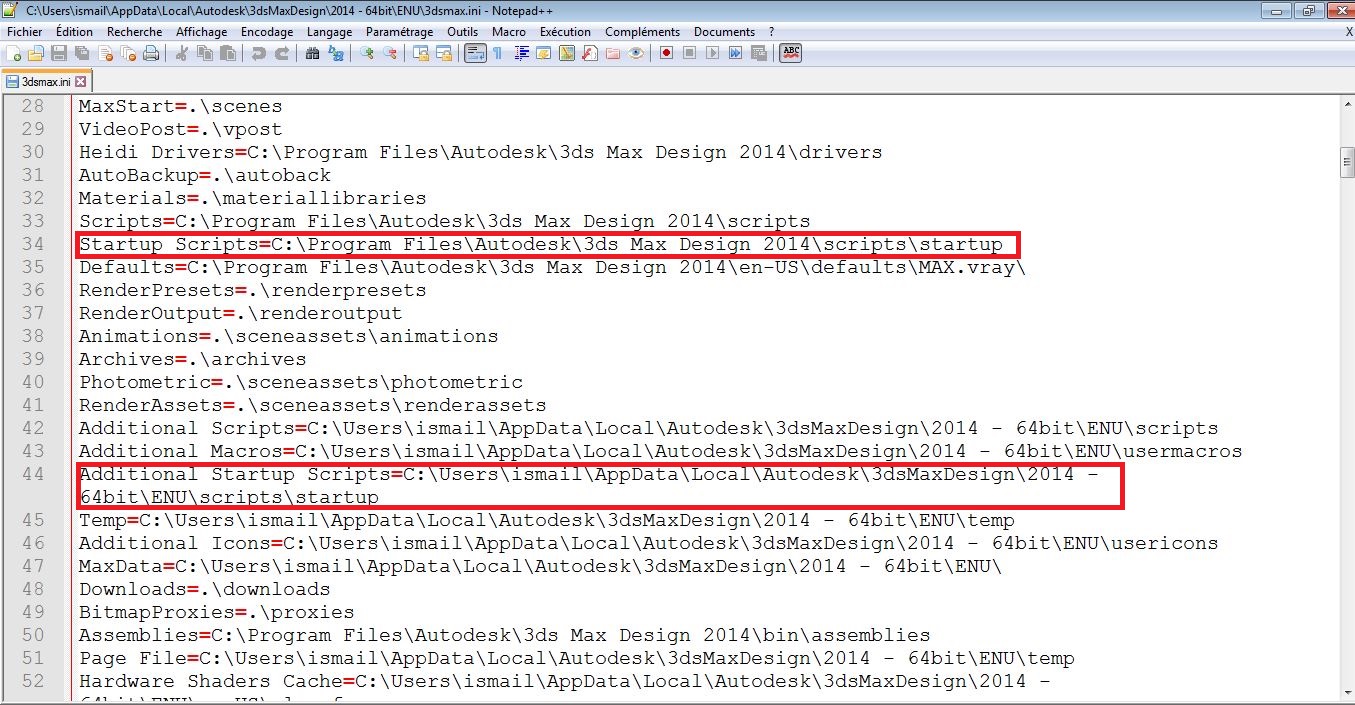Open the Affichage menu
Screen dimensions: 1355x705
(x=202, y=32)
